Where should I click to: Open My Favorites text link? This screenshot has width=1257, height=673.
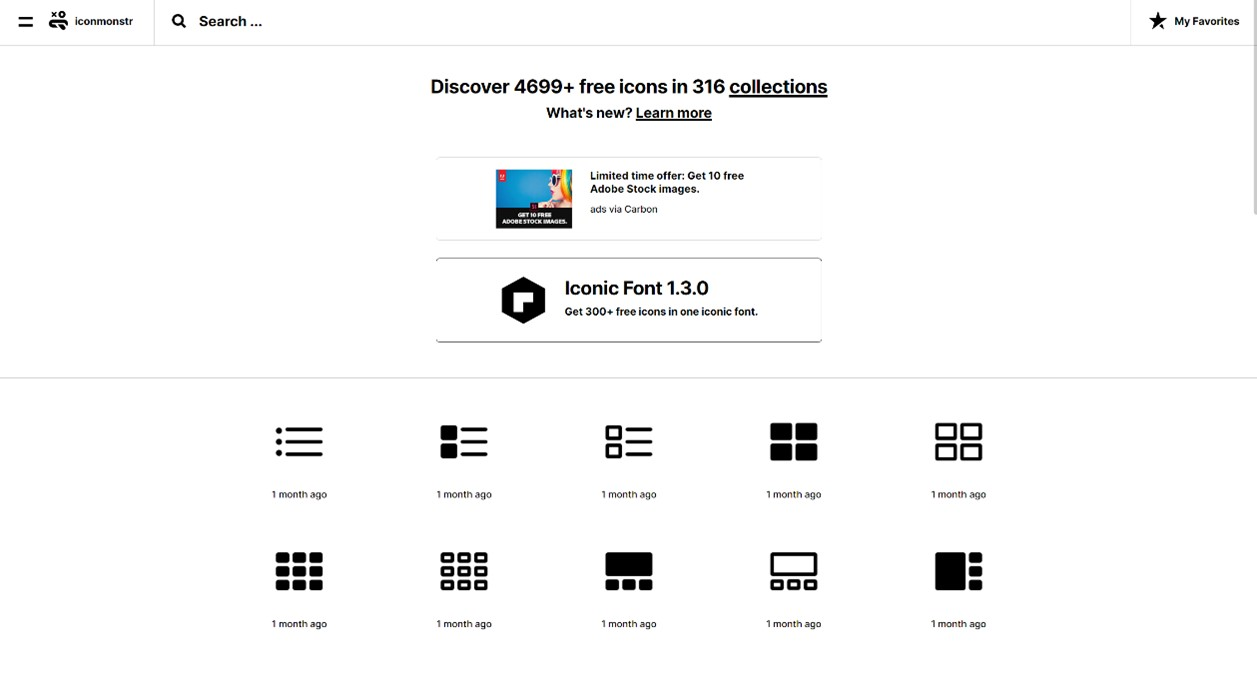pyautogui.click(x=1206, y=21)
